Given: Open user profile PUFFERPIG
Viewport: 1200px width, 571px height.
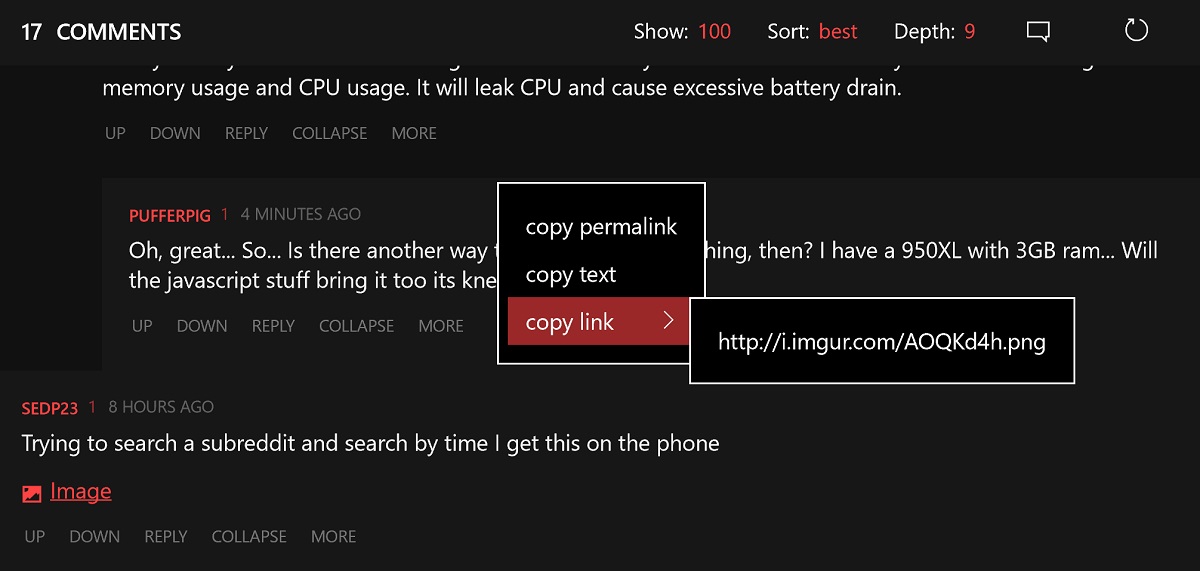Looking at the screenshot, I should coord(170,215).
